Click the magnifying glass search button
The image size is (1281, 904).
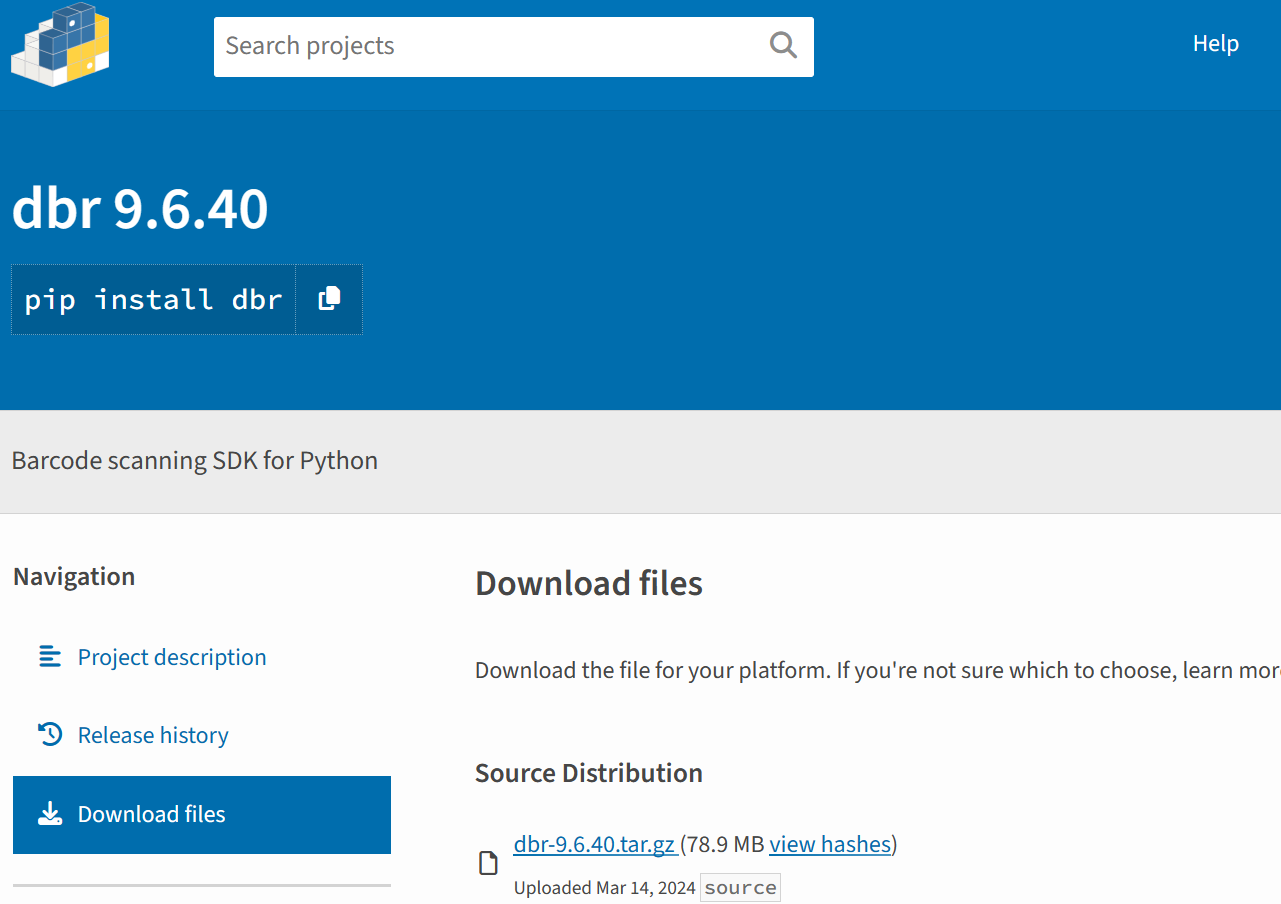click(783, 45)
